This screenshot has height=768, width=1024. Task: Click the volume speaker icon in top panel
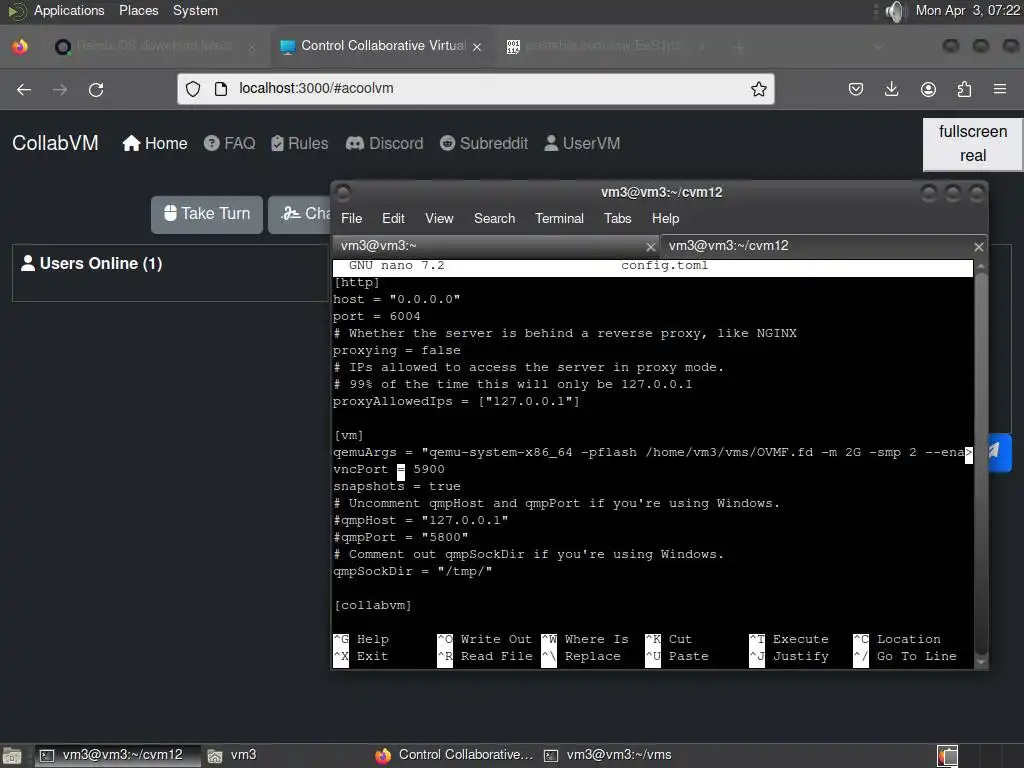coord(895,11)
